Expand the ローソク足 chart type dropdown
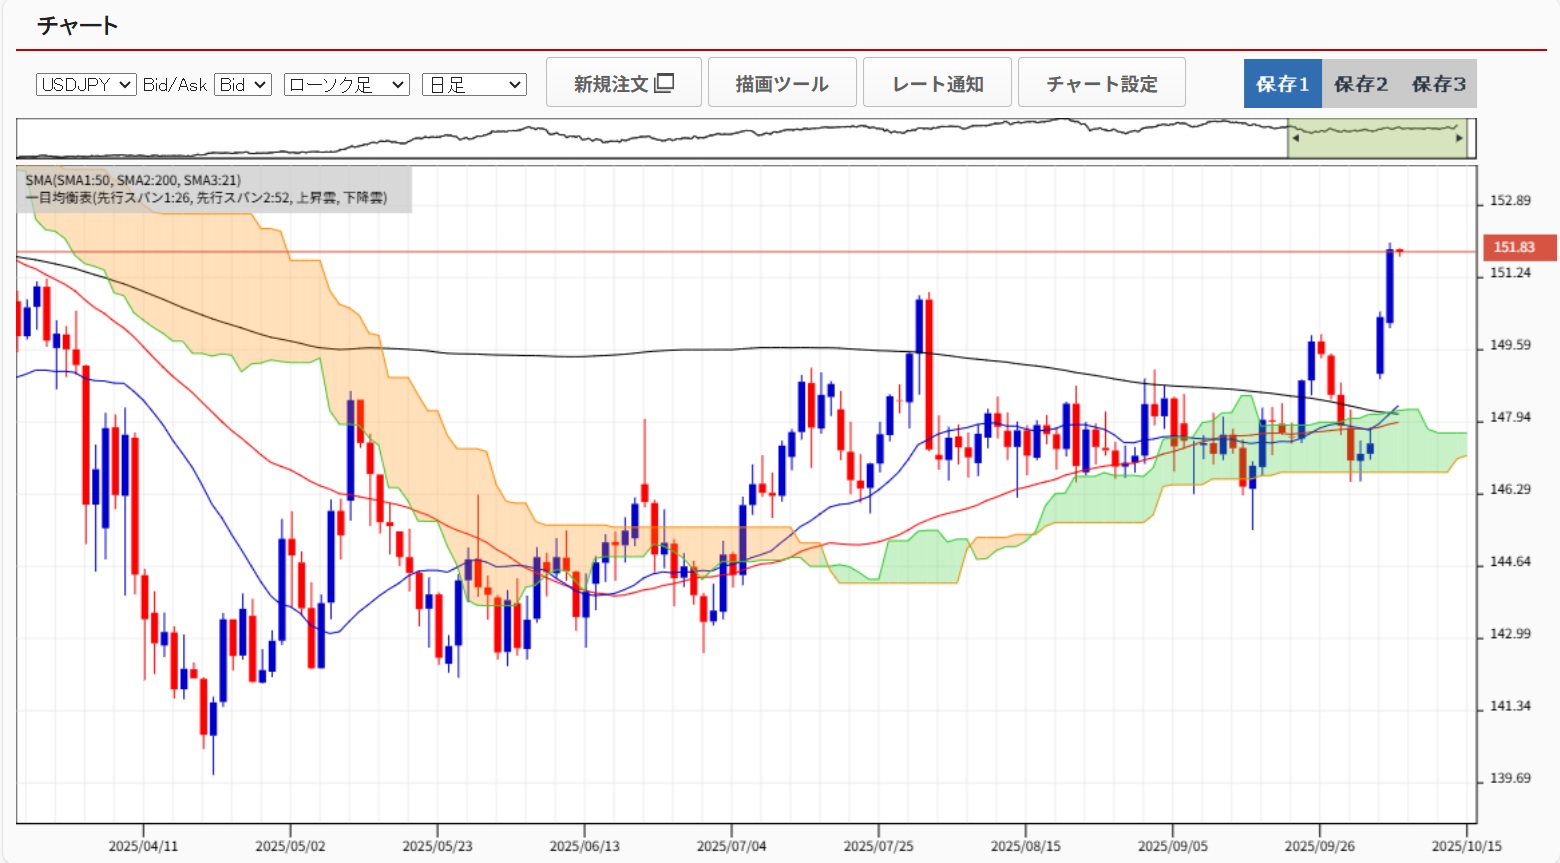Screen dimensions: 1560x863 tap(346, 85)
